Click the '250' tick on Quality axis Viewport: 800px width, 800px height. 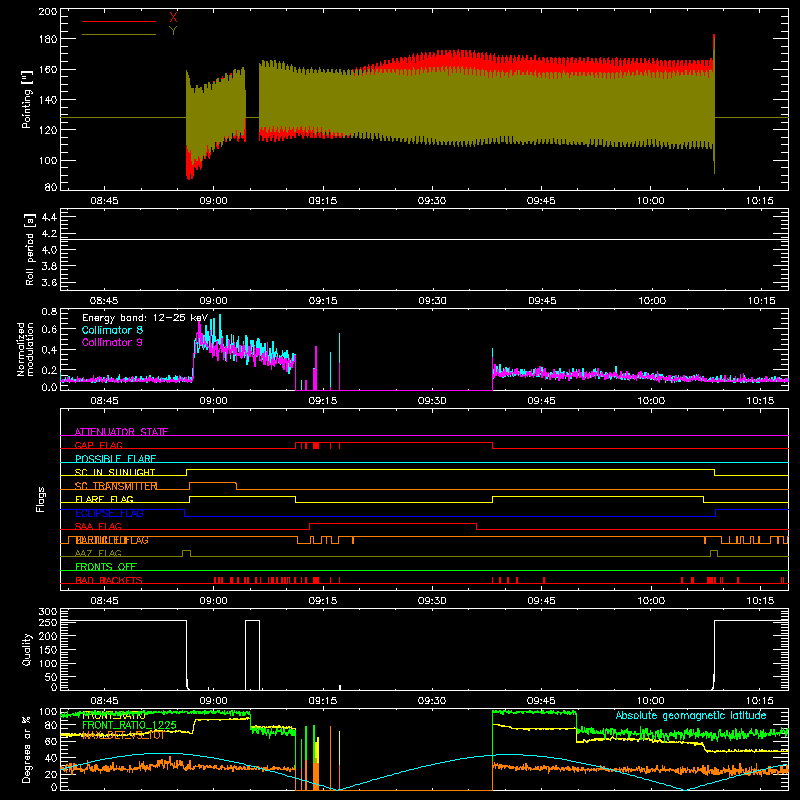pos(48,622)
